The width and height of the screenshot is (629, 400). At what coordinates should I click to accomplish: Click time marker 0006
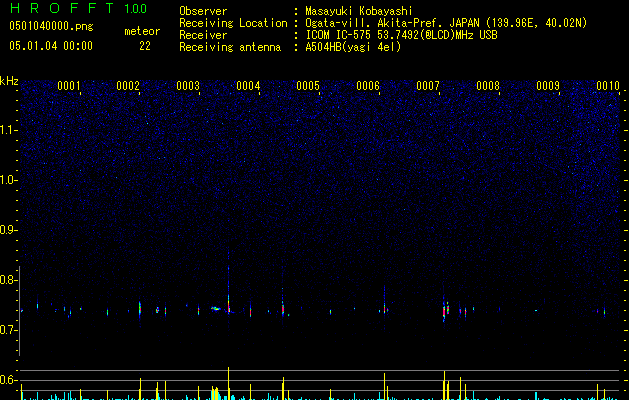click(x=368, y=86)
